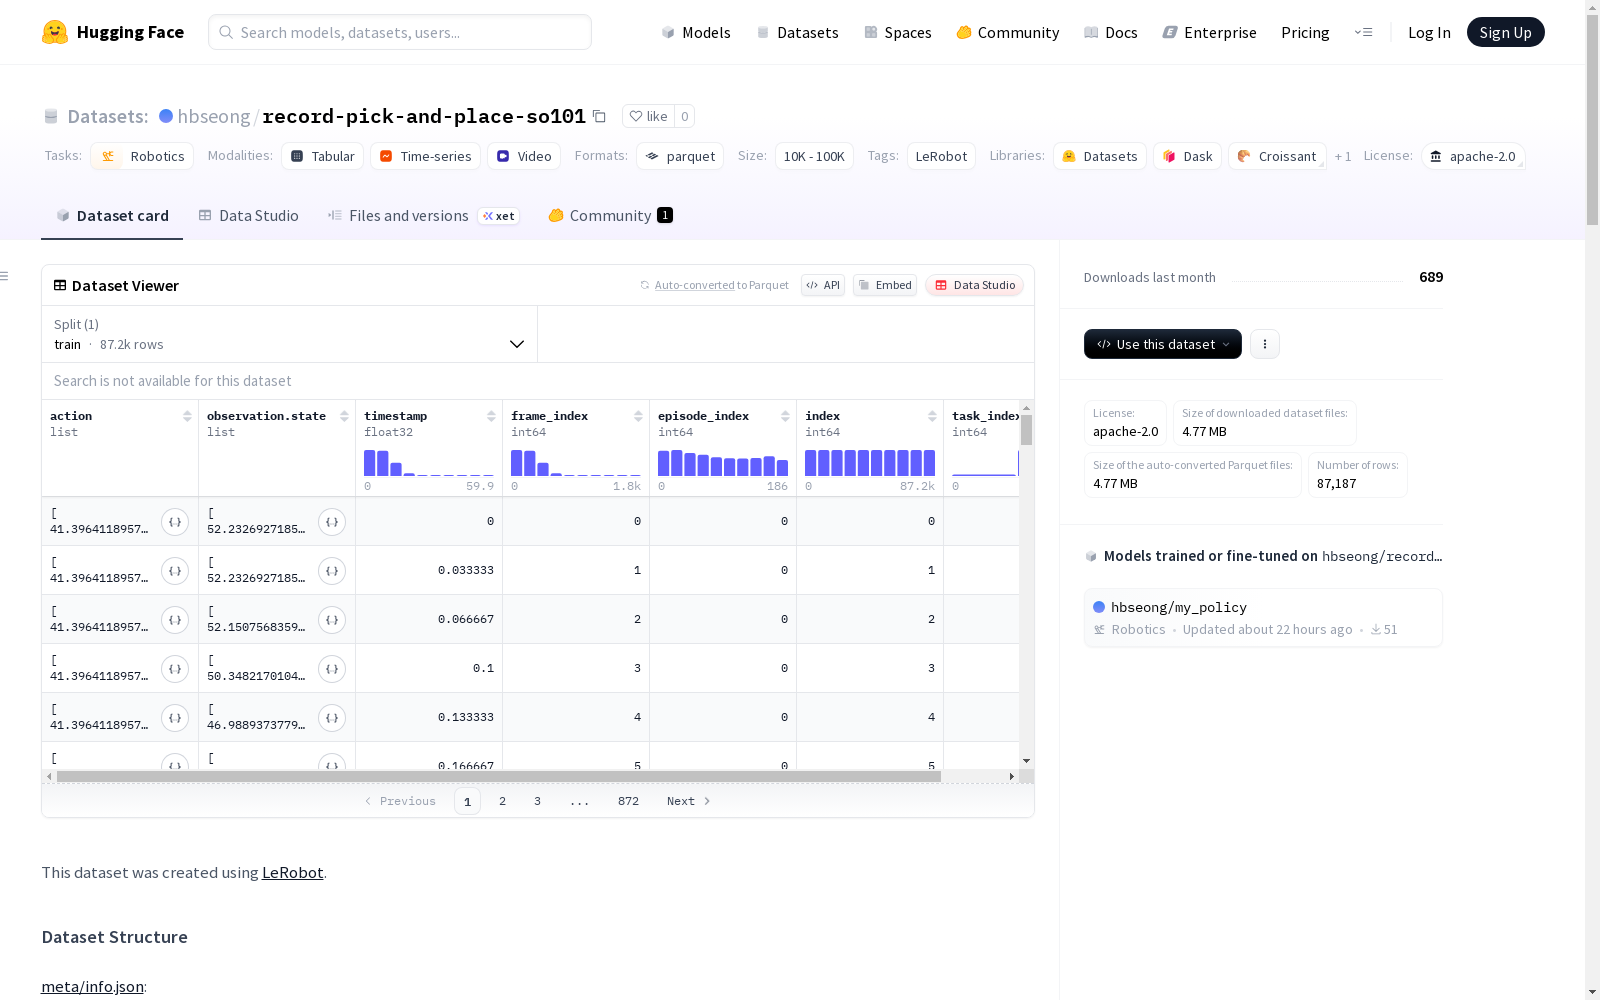Select the Croissant library tag
This screenshot has height=1000, width=1600.
1277,156
